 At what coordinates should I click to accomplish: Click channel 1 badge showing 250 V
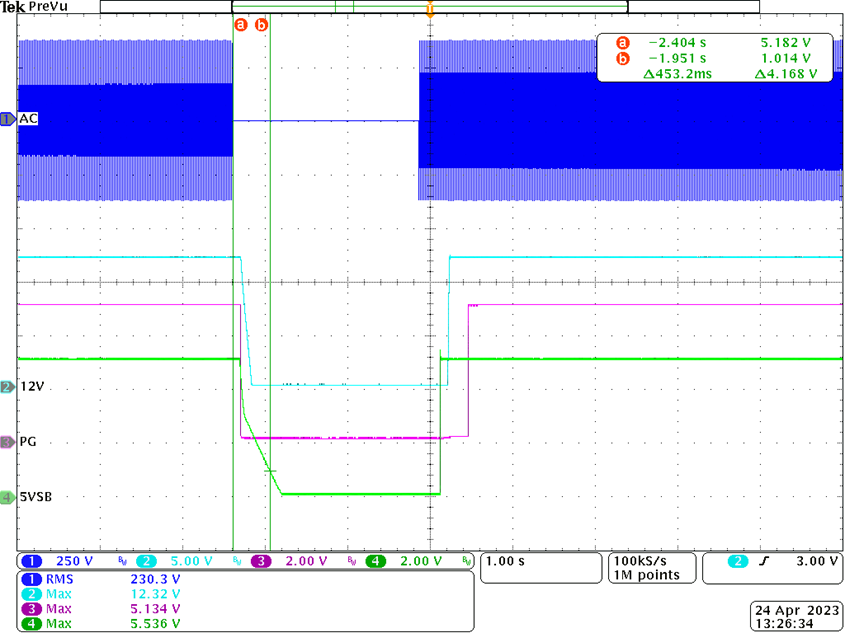pos(58,561)
